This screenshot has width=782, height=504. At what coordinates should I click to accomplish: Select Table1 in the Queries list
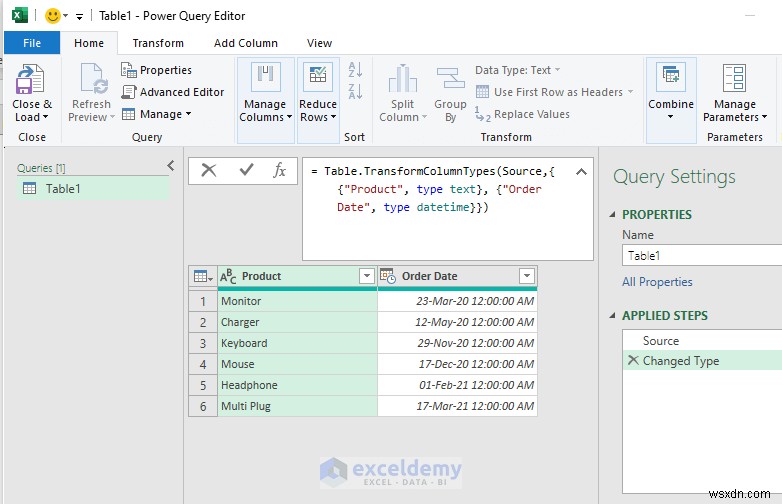(93, 188)
